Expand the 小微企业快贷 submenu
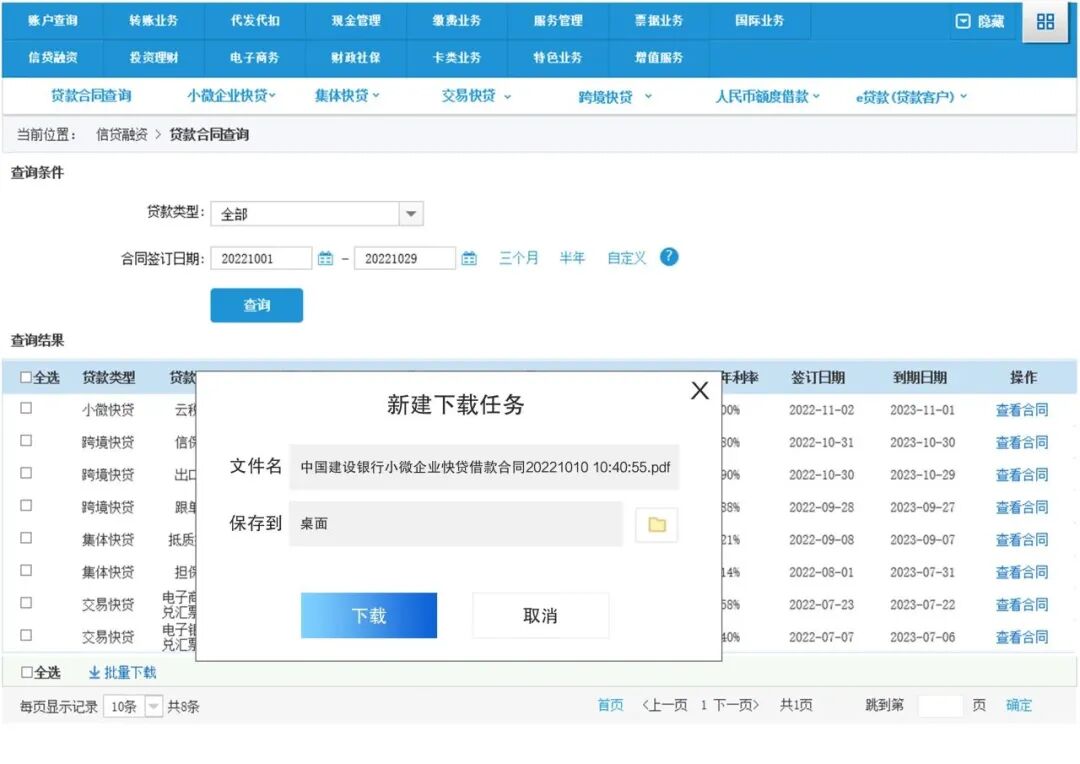The image size is (1080, 764). point(231,96)
